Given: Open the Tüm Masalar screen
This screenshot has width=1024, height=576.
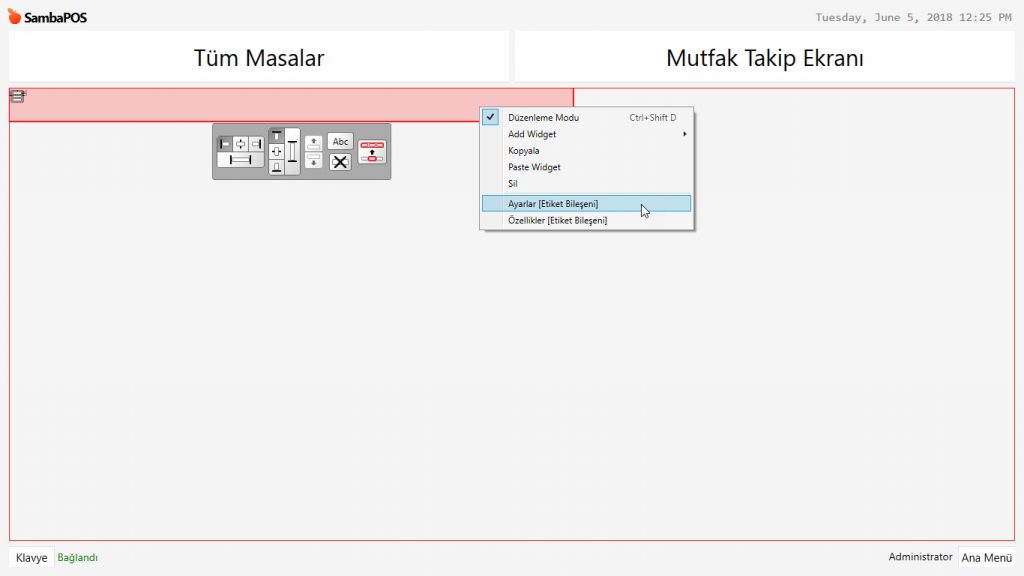Looking at the screenshot, I should click(259, 58).
